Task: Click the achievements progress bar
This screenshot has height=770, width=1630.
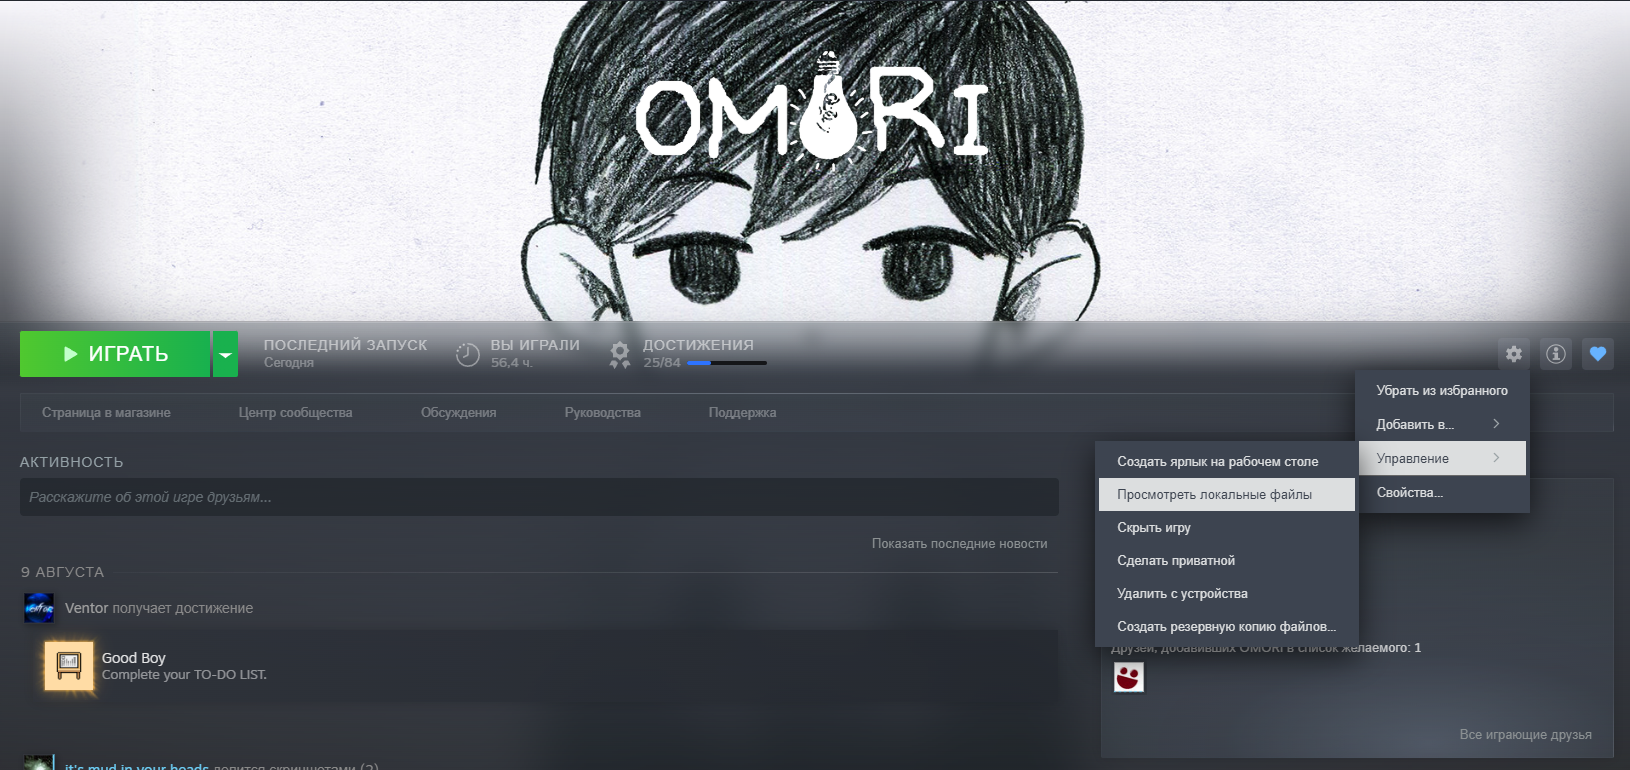Action: [x=727, y=363]
